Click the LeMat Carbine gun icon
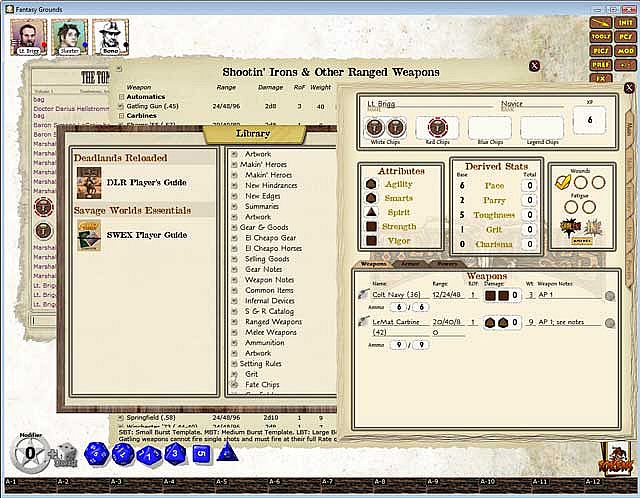The width and height of the screenshot is (640, 498). (x=363, y=322)
